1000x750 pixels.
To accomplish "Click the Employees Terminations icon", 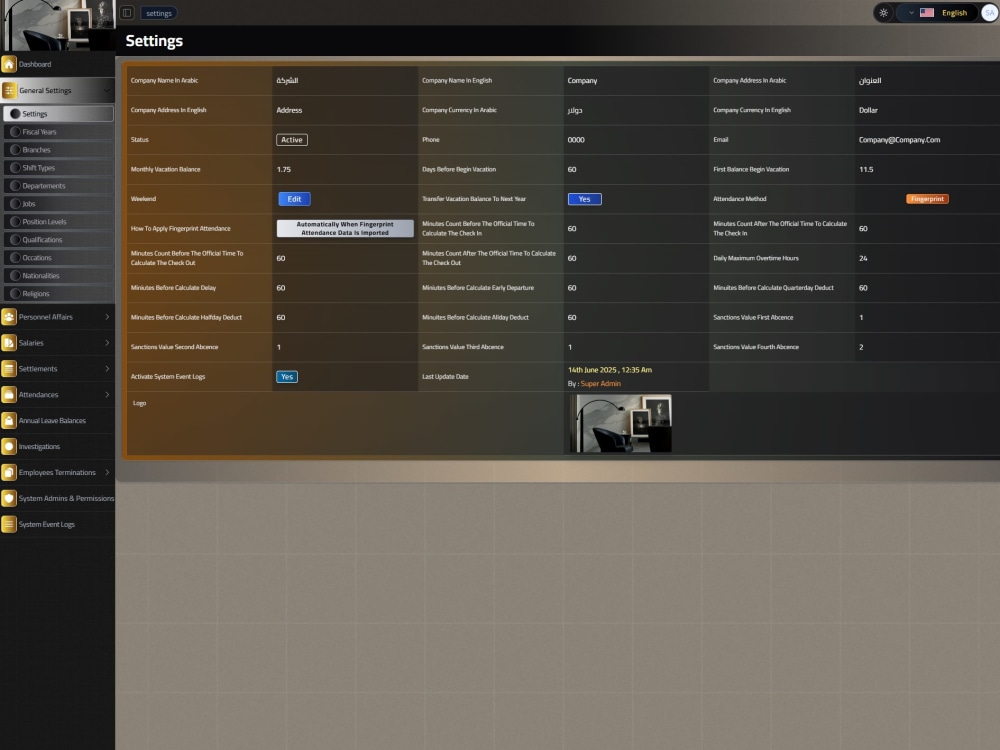I will click(9, 473).
